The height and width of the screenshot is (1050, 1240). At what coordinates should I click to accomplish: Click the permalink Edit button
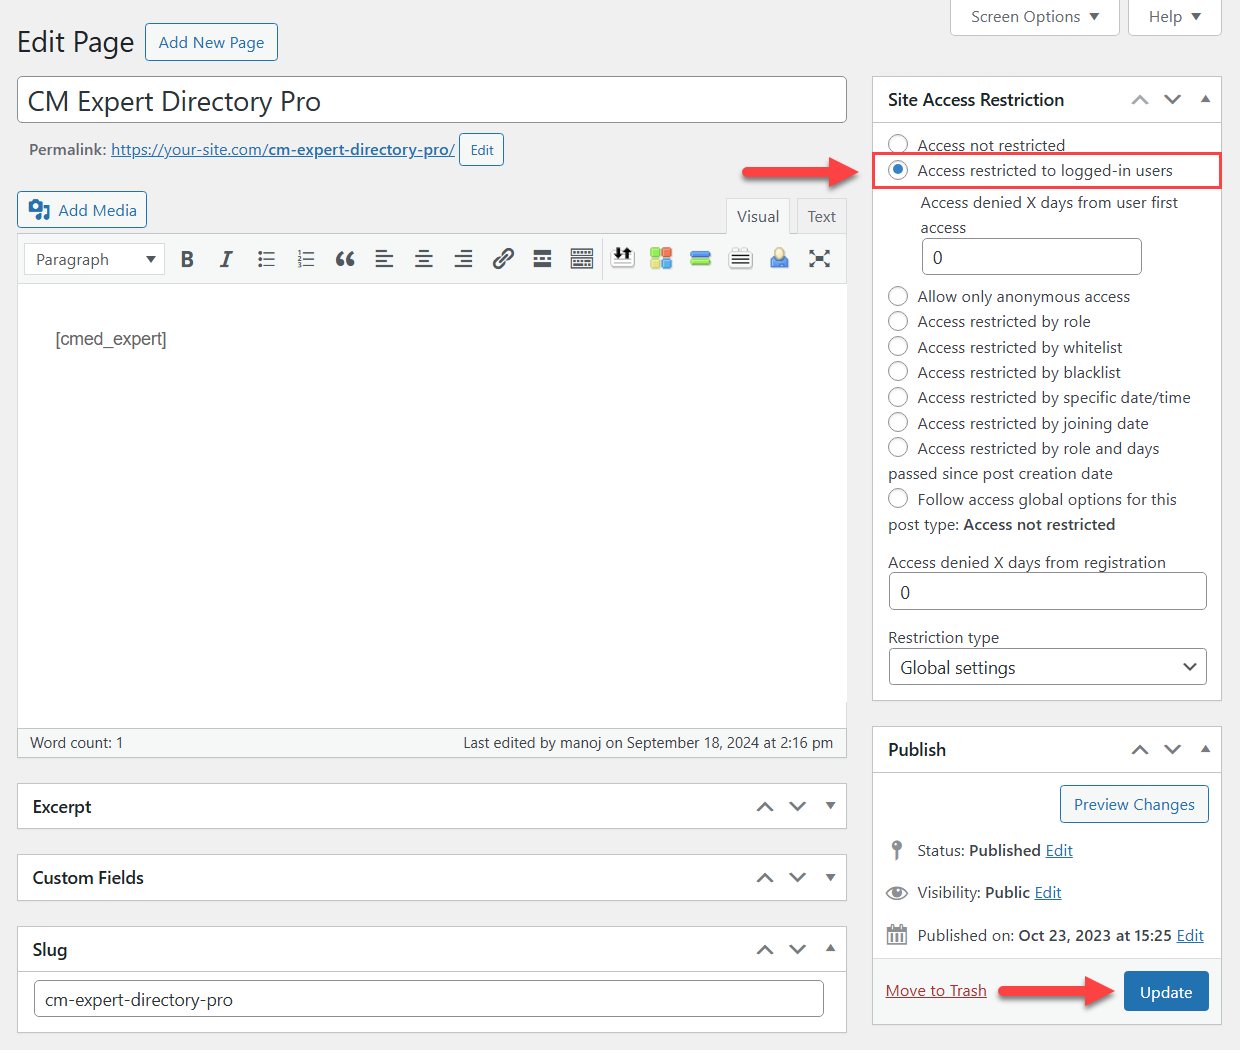pos(482,150)
